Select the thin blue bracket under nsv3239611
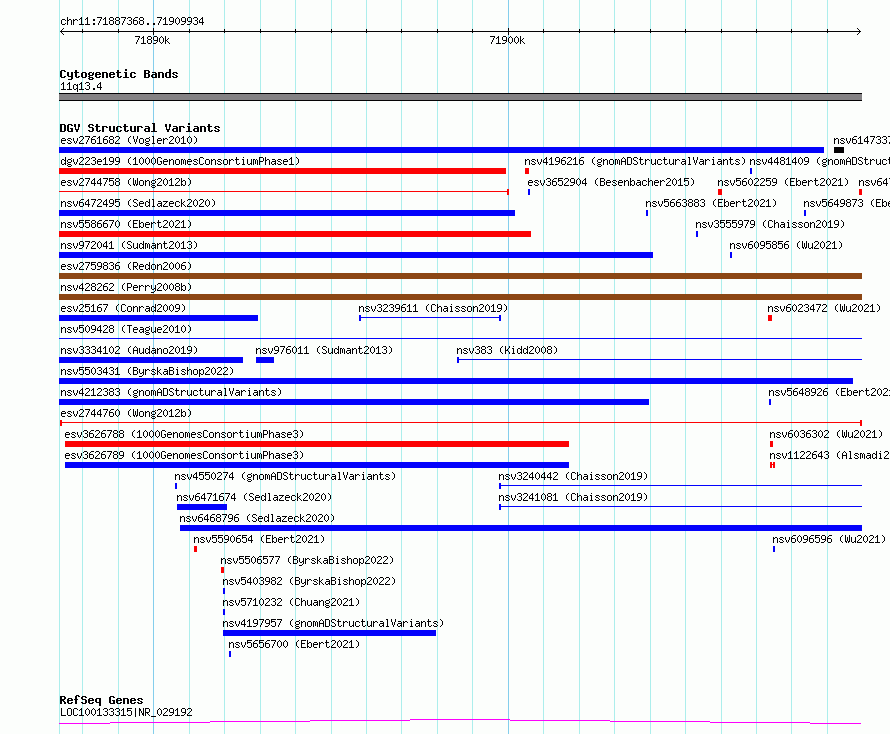890x734 pixels. (x=430, y=318)
